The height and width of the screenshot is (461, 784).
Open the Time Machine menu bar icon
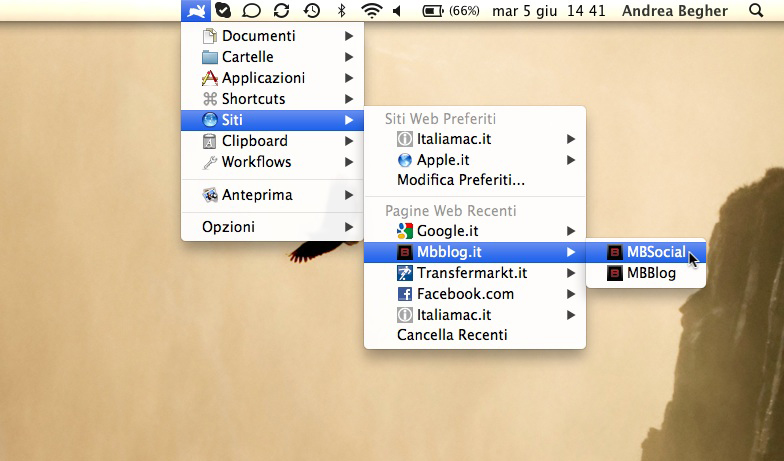click(x=312, y=10)
